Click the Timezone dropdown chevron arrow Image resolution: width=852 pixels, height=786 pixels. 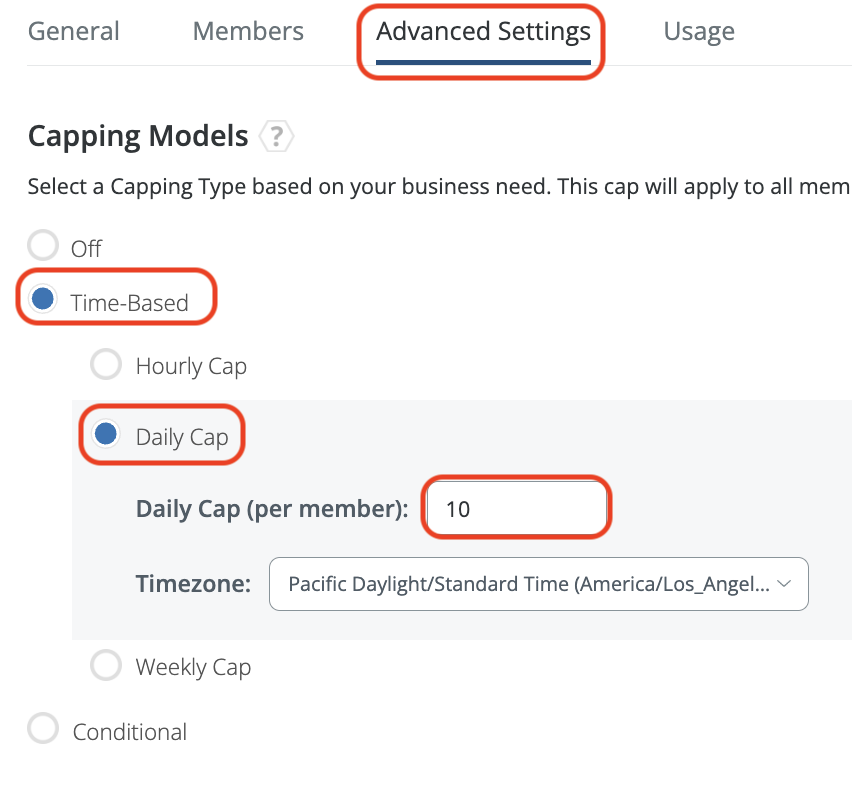(784, 584)
